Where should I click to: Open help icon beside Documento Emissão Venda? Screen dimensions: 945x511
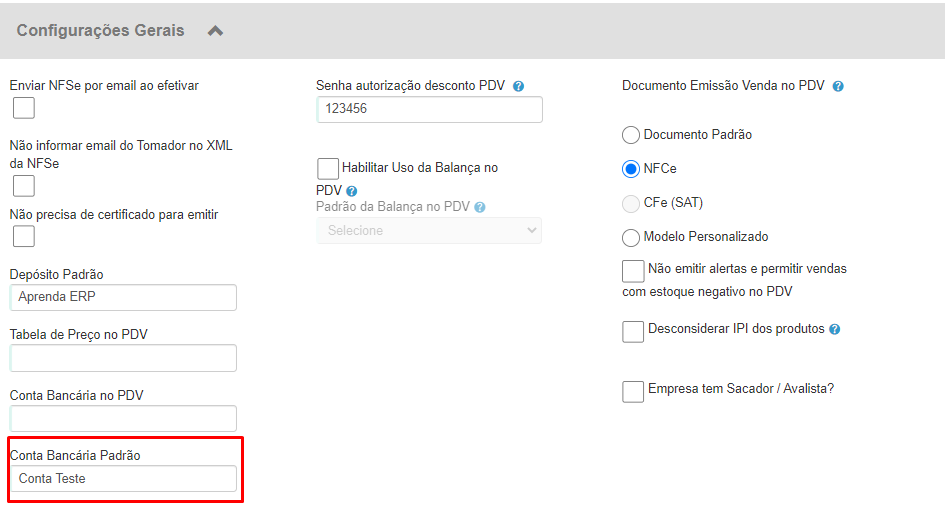click(x=838, y=86)
